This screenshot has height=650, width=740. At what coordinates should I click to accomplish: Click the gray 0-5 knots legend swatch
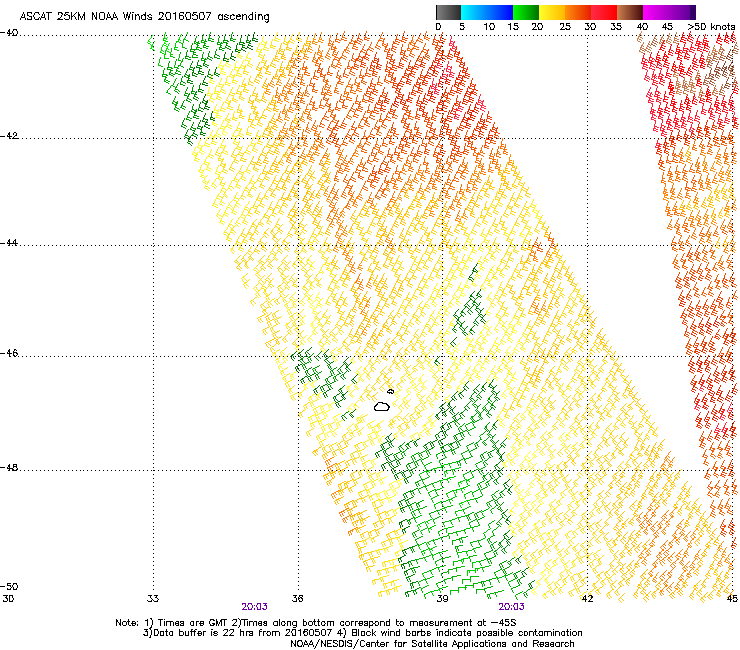coord(448,12)
